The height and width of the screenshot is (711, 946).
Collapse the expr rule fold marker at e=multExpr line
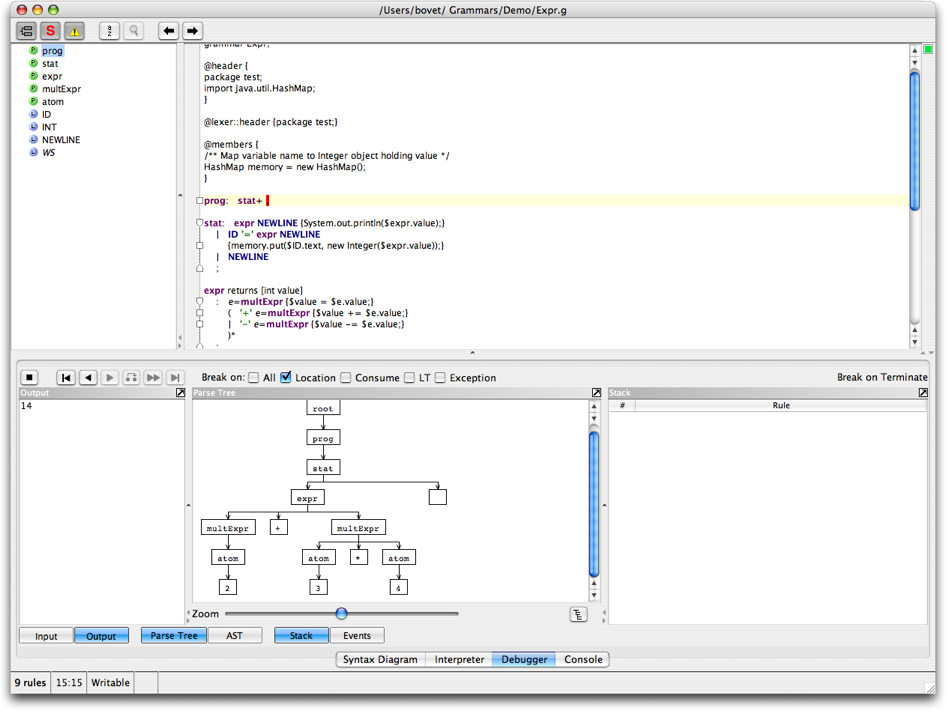[199, 301]
